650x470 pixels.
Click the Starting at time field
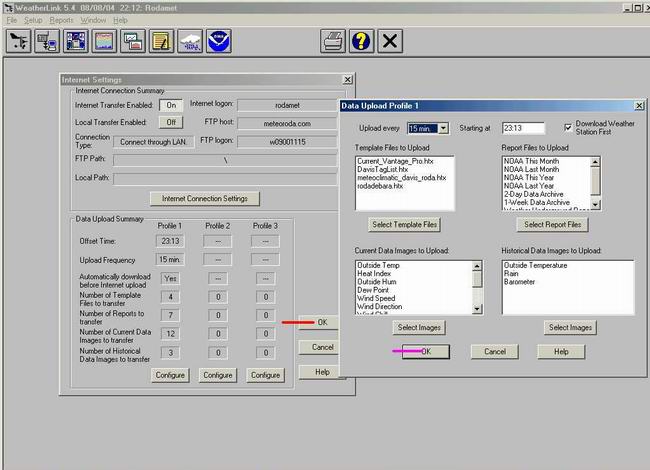(523, 128)
